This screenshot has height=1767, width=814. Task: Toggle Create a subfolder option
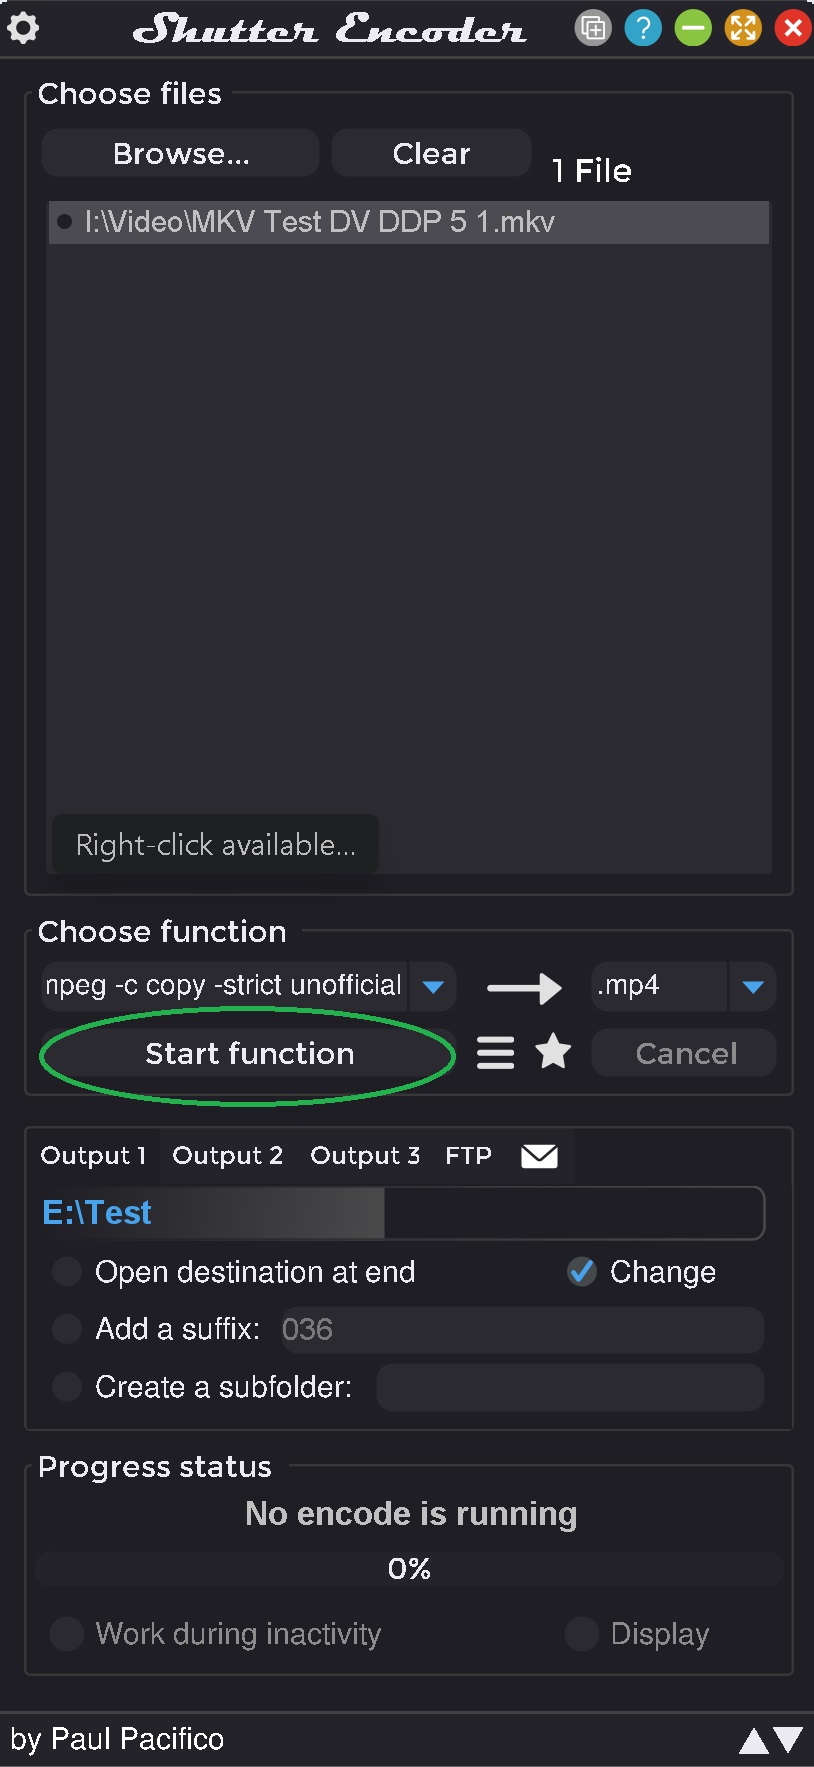click(67, 1387)
